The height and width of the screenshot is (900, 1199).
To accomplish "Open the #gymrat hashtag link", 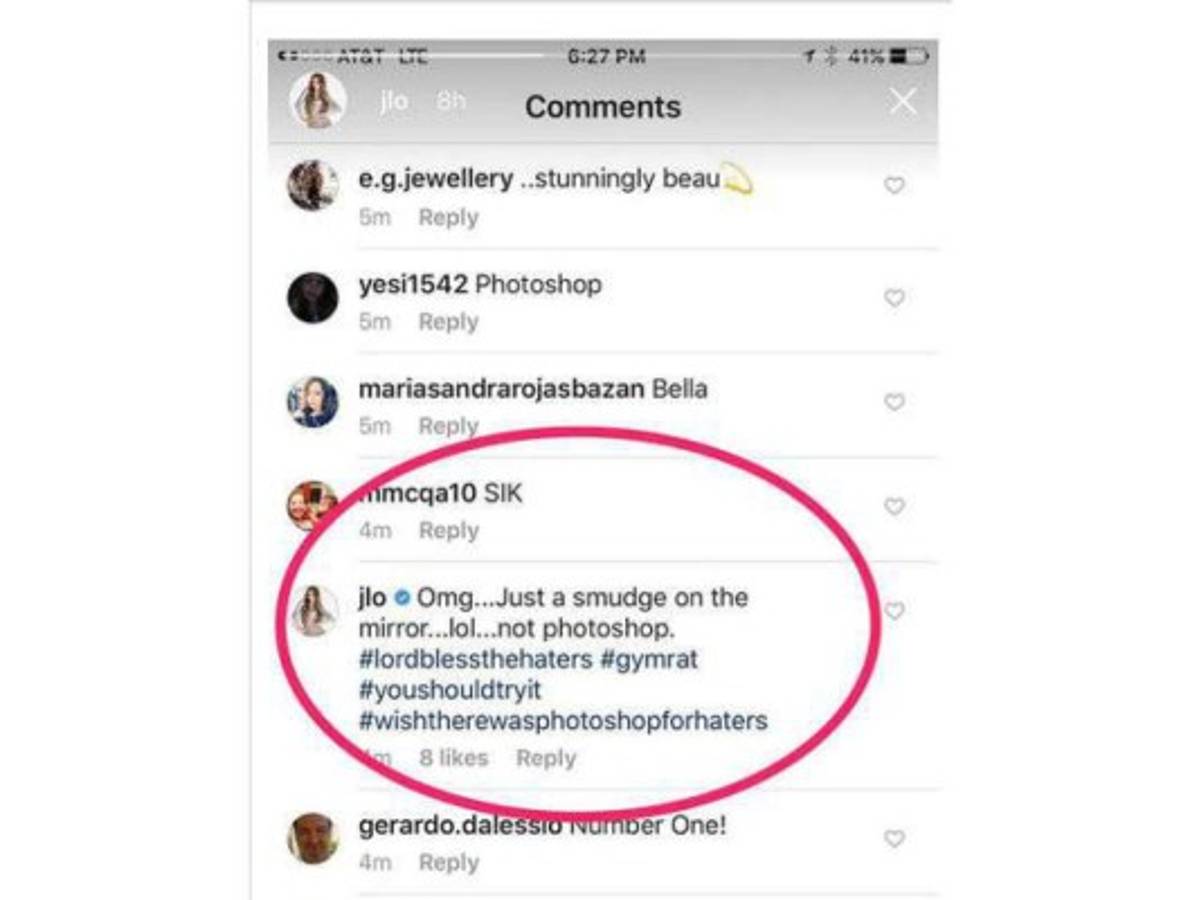I will pyautogui.click(x=649, y=658).
